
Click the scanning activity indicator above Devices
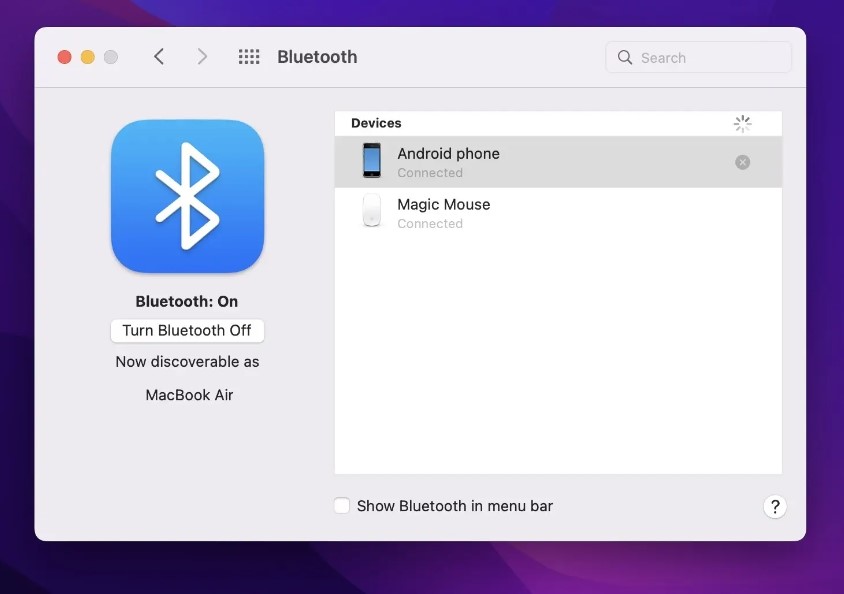tap(742, 123)
